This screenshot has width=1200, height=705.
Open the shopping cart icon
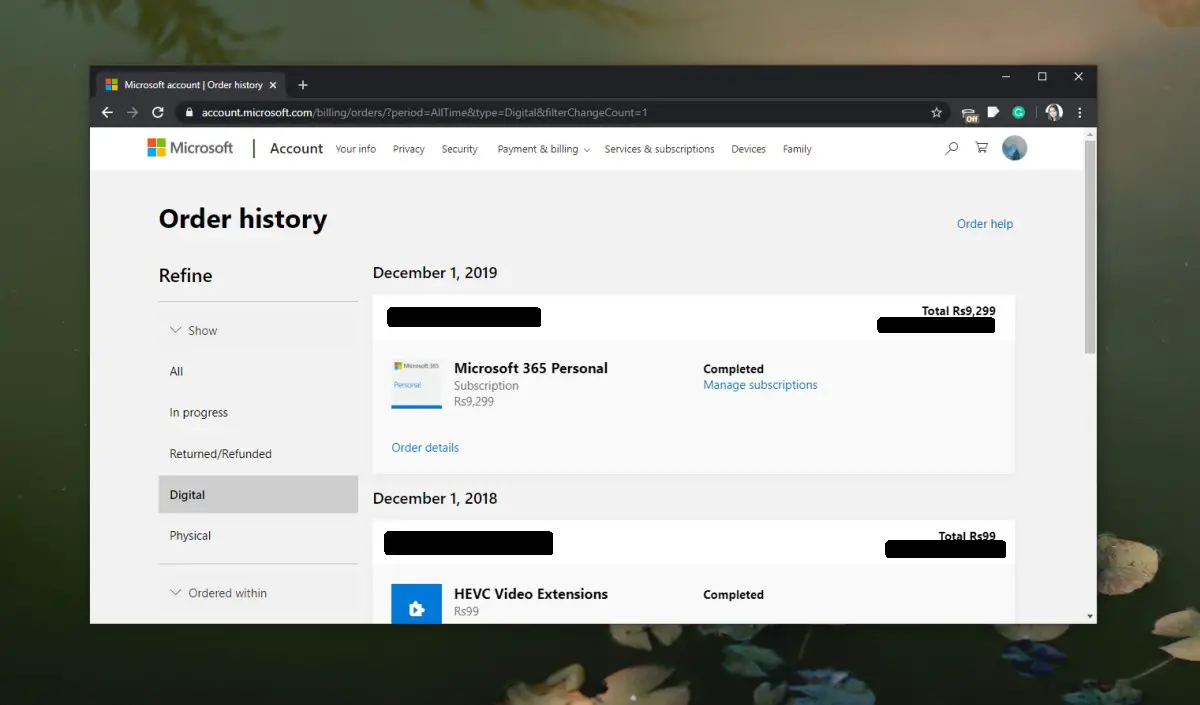click(x=981, y=148)
